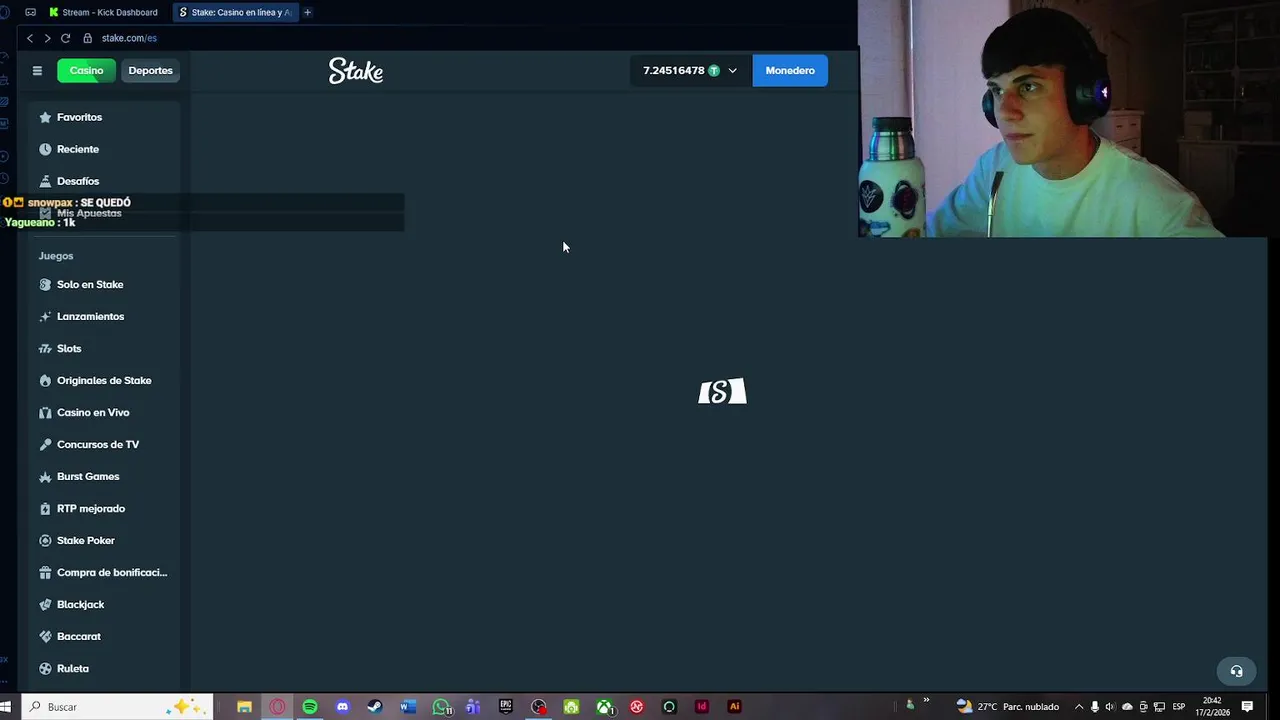Open Slots category
This screenshot has width=1280, height=720.
tap(69, 349)
